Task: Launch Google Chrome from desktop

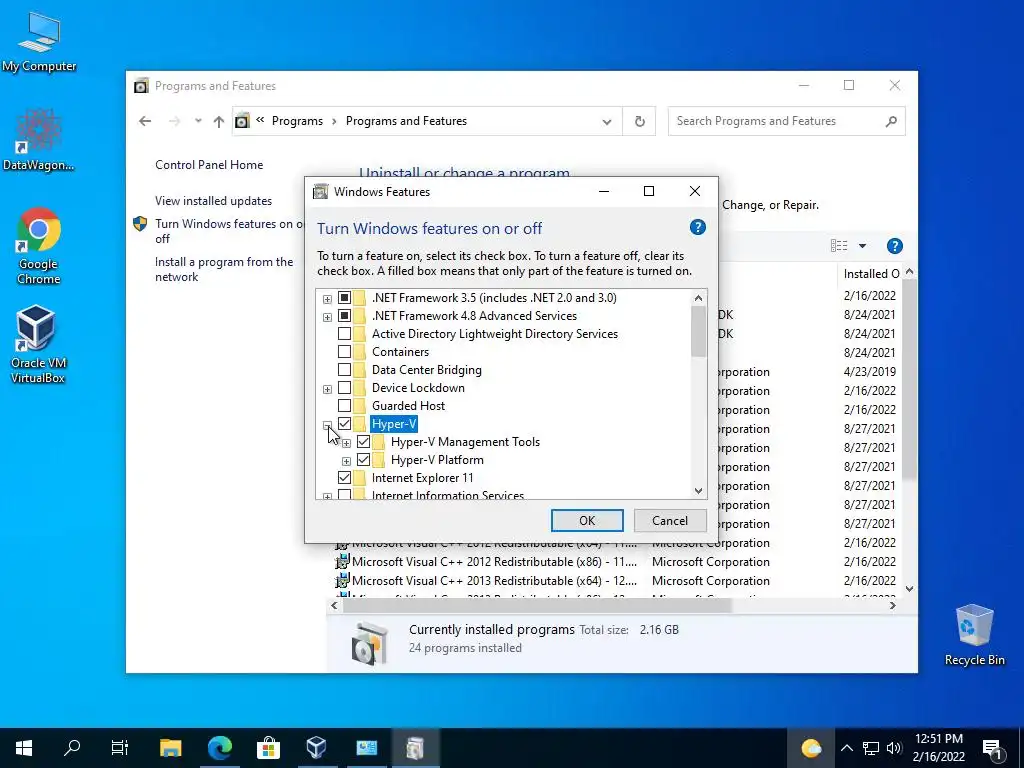Action: [x=39, y=246]
